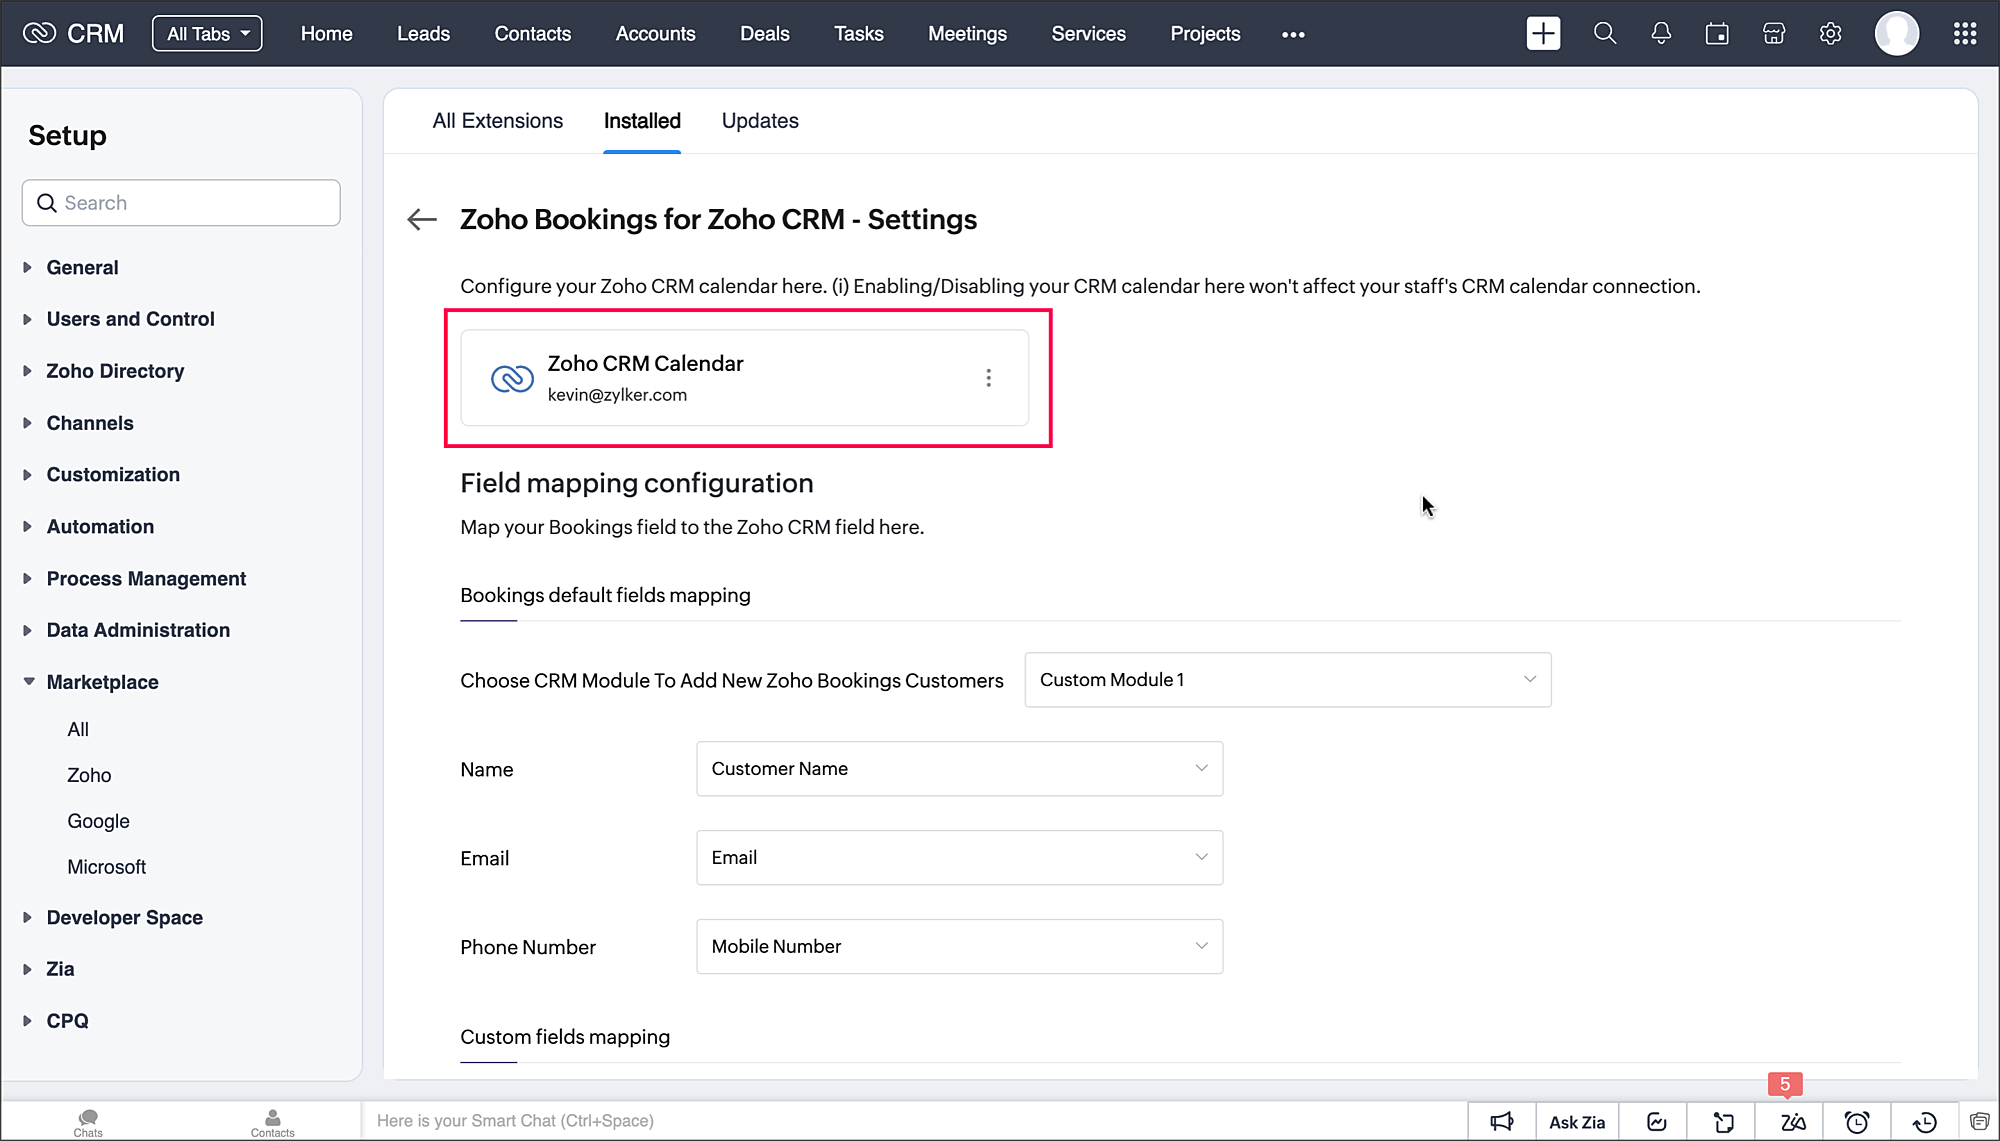Select Google under Marketplace

[x=98, y=821]
